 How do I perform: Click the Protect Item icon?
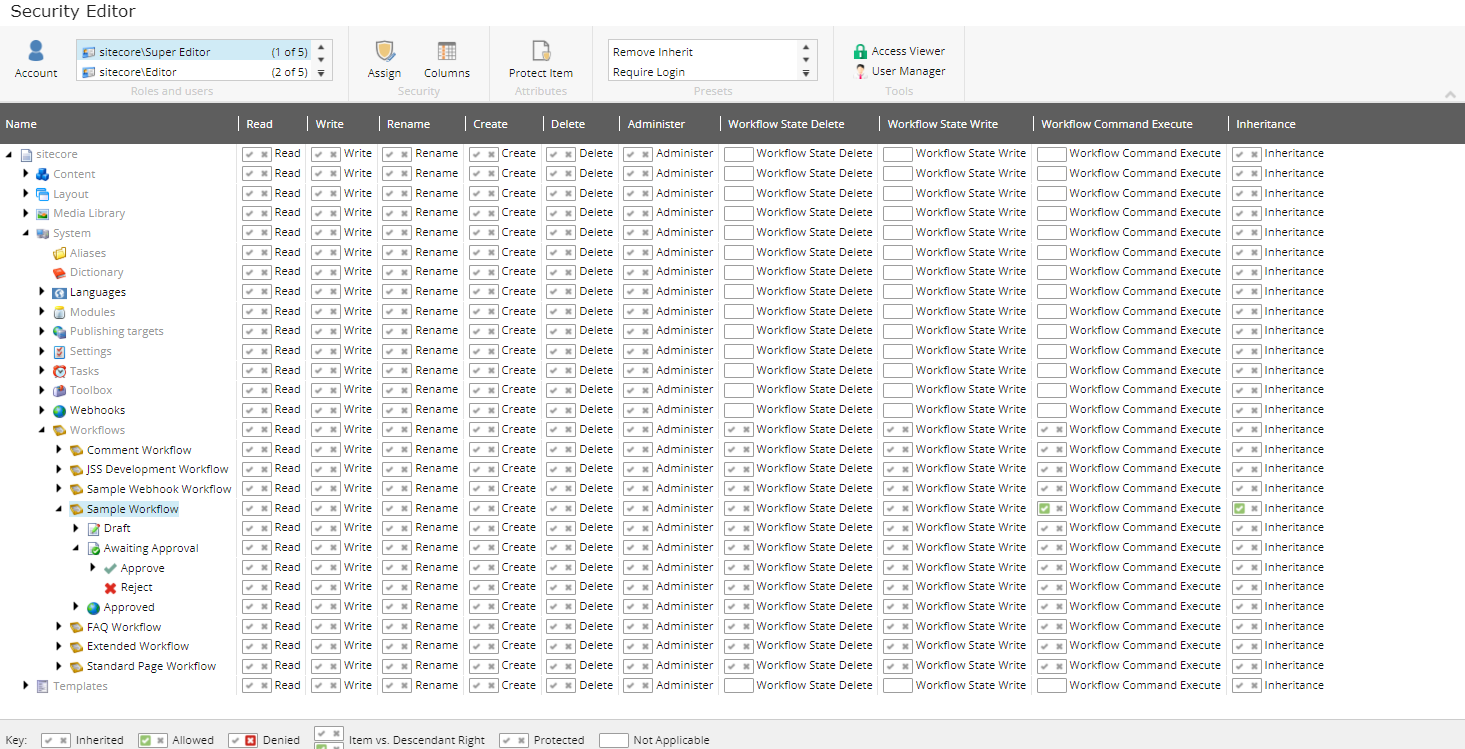coord(541,51)
